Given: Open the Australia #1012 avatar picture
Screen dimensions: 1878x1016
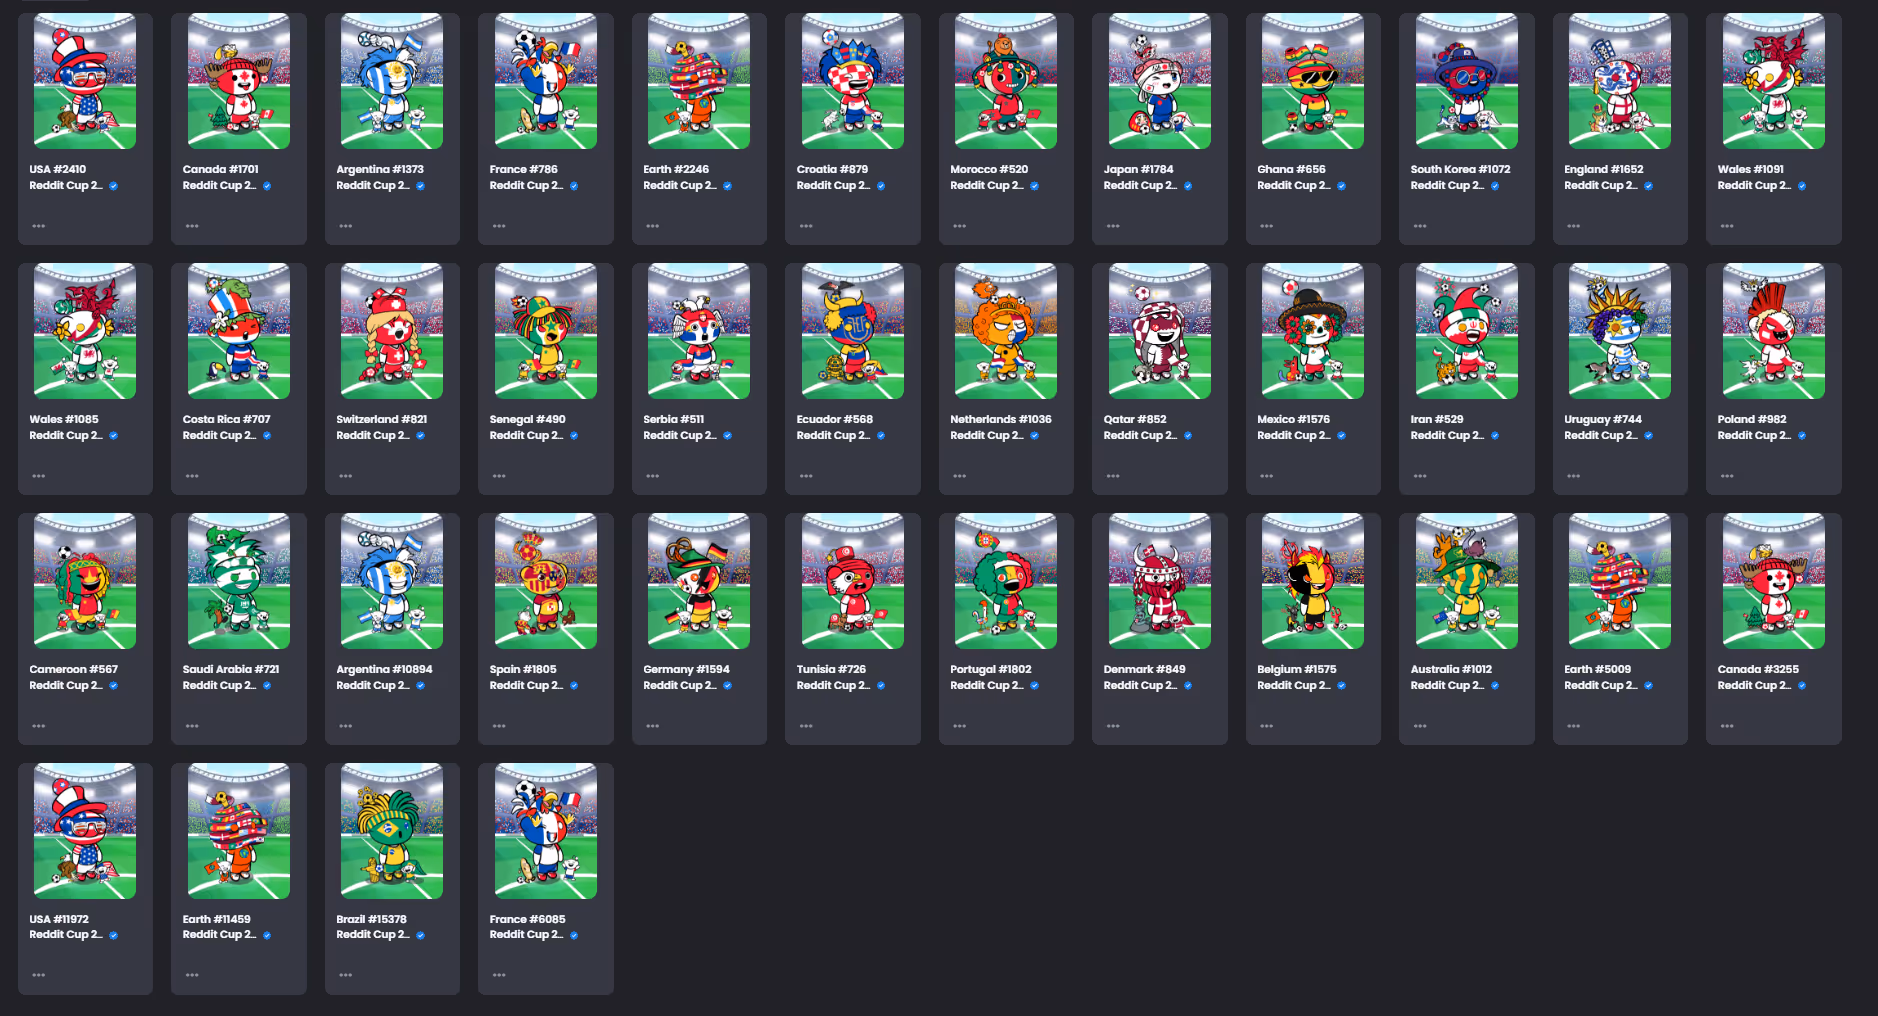Looking at the screenshot, I should (x=1466, y=582).
